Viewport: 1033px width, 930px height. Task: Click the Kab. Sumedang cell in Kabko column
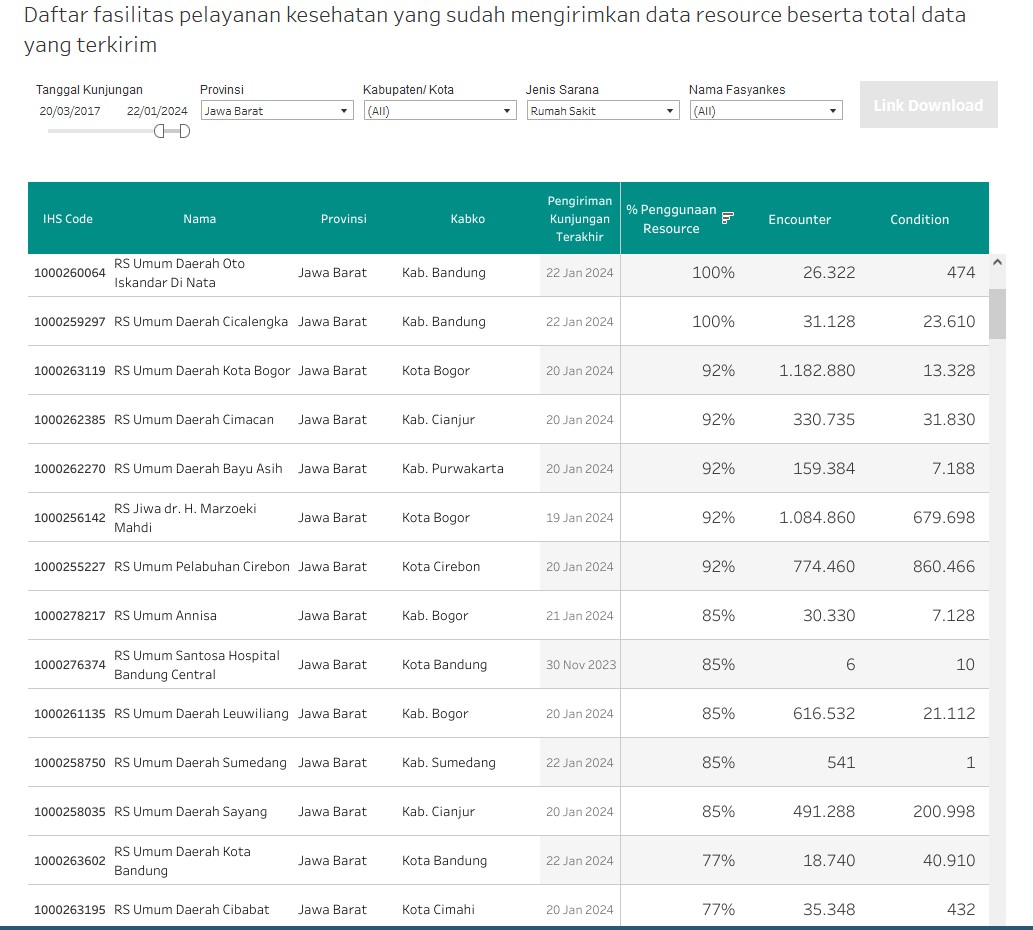click(x=449, y=762)
